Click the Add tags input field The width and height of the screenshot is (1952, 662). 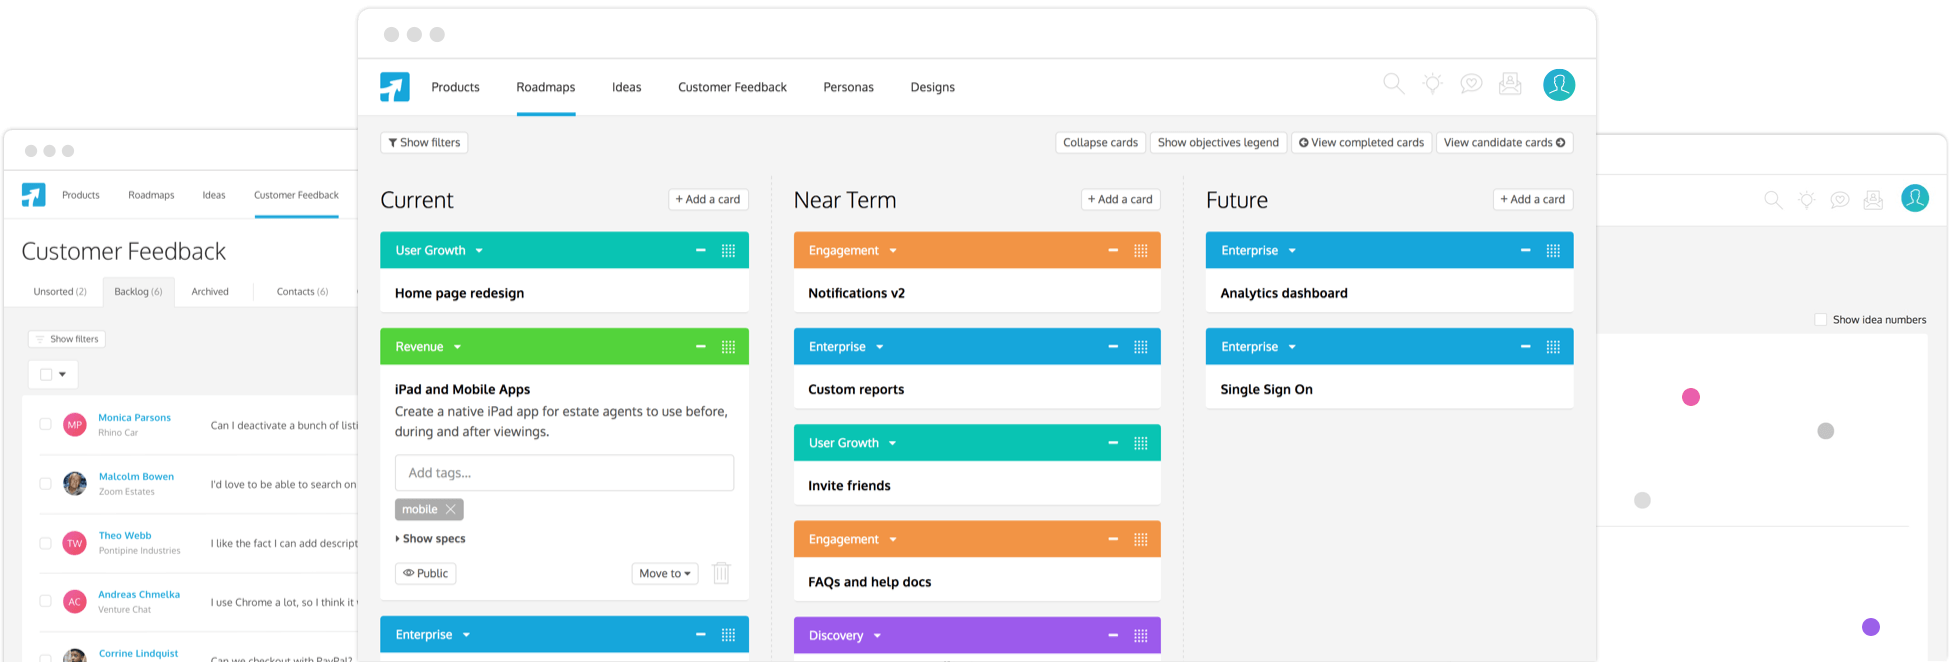tap(564, 473)
